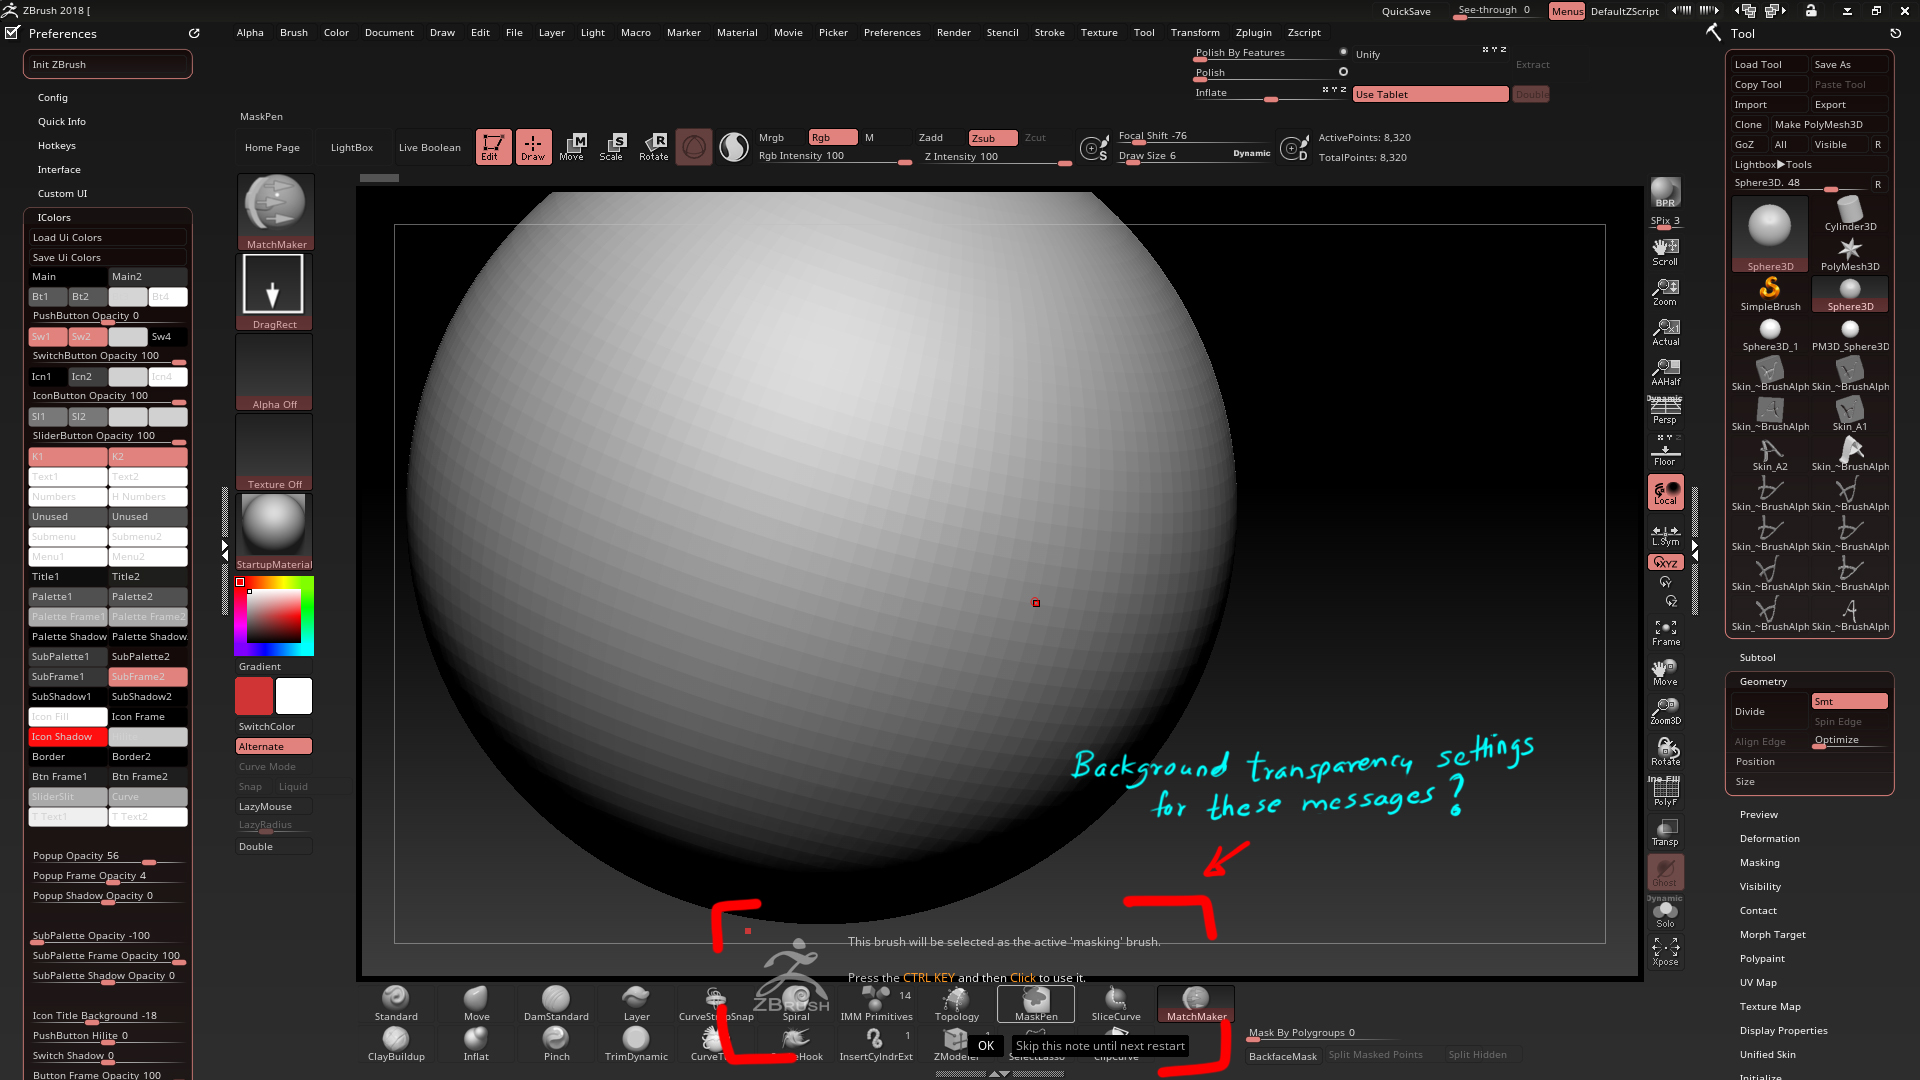Select the Edit mode icon
Screen dimensions: 1920x1080
click(x=493, y=146)
